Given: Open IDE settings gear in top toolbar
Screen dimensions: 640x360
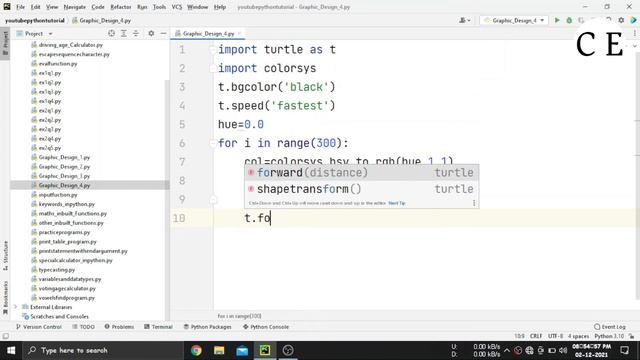Looking at the screenshot, I should point(621,20).
